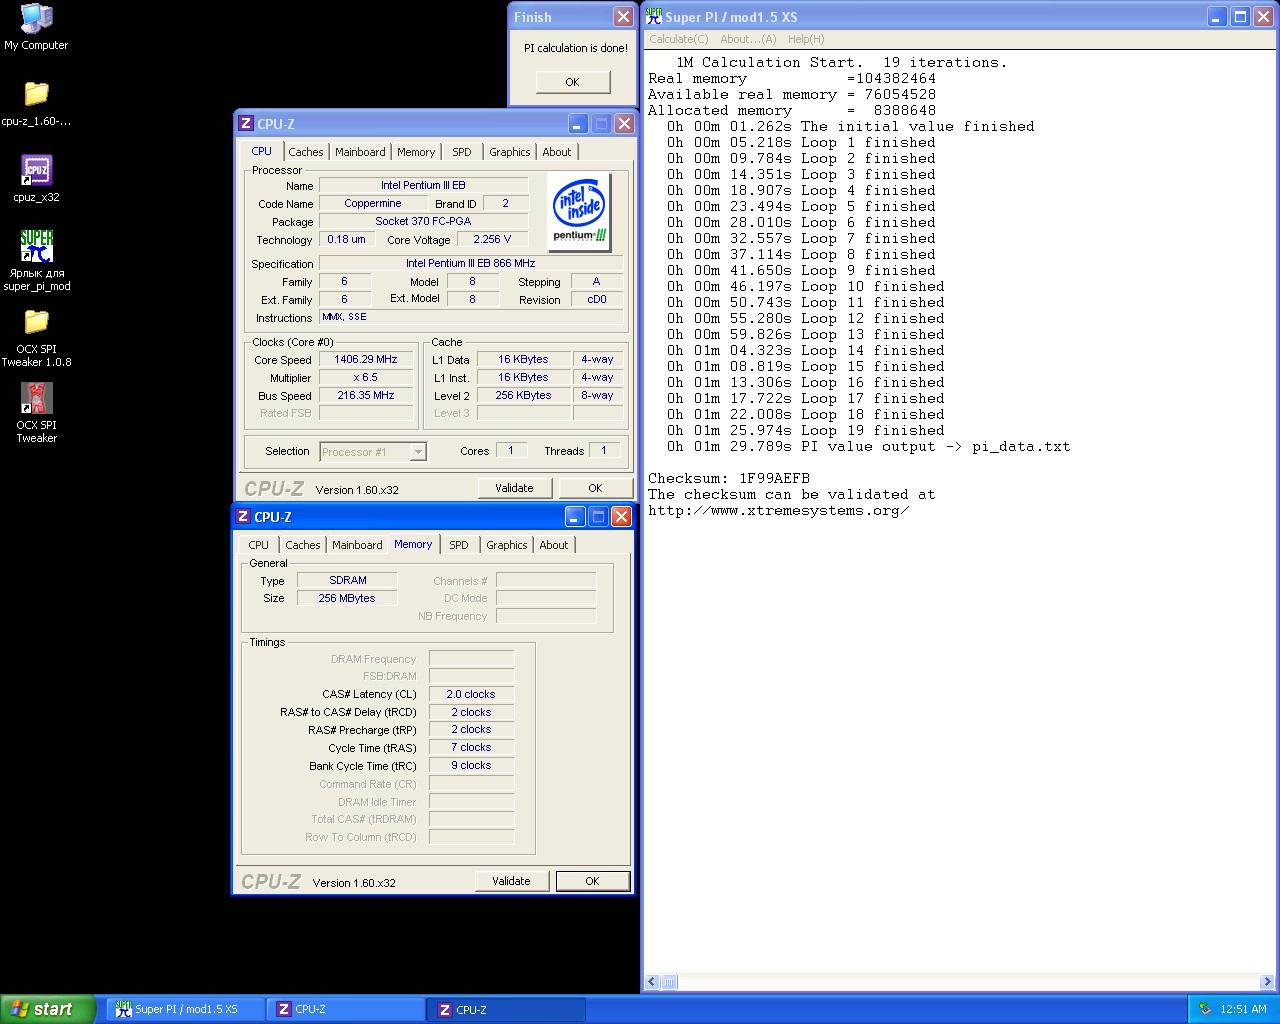
Task: Click OK in the Finish dialog
Action: coord(573,82)
